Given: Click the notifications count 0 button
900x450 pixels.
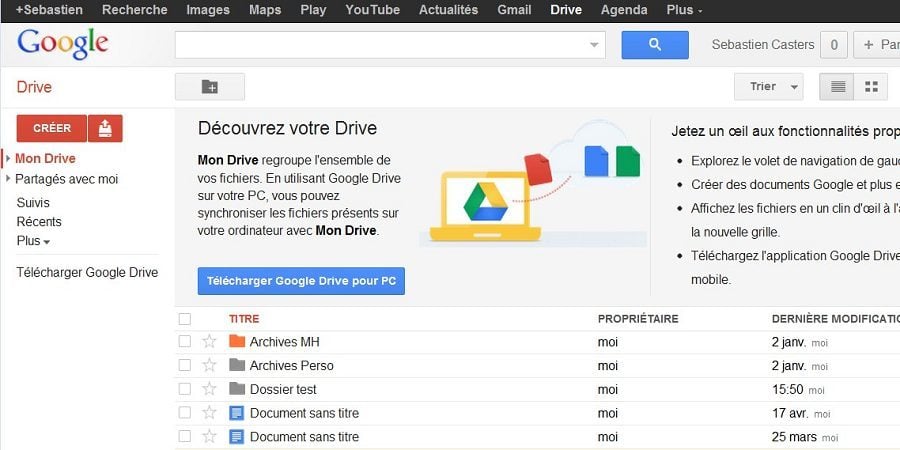Looking at the screenshot, I should point(834,45).
